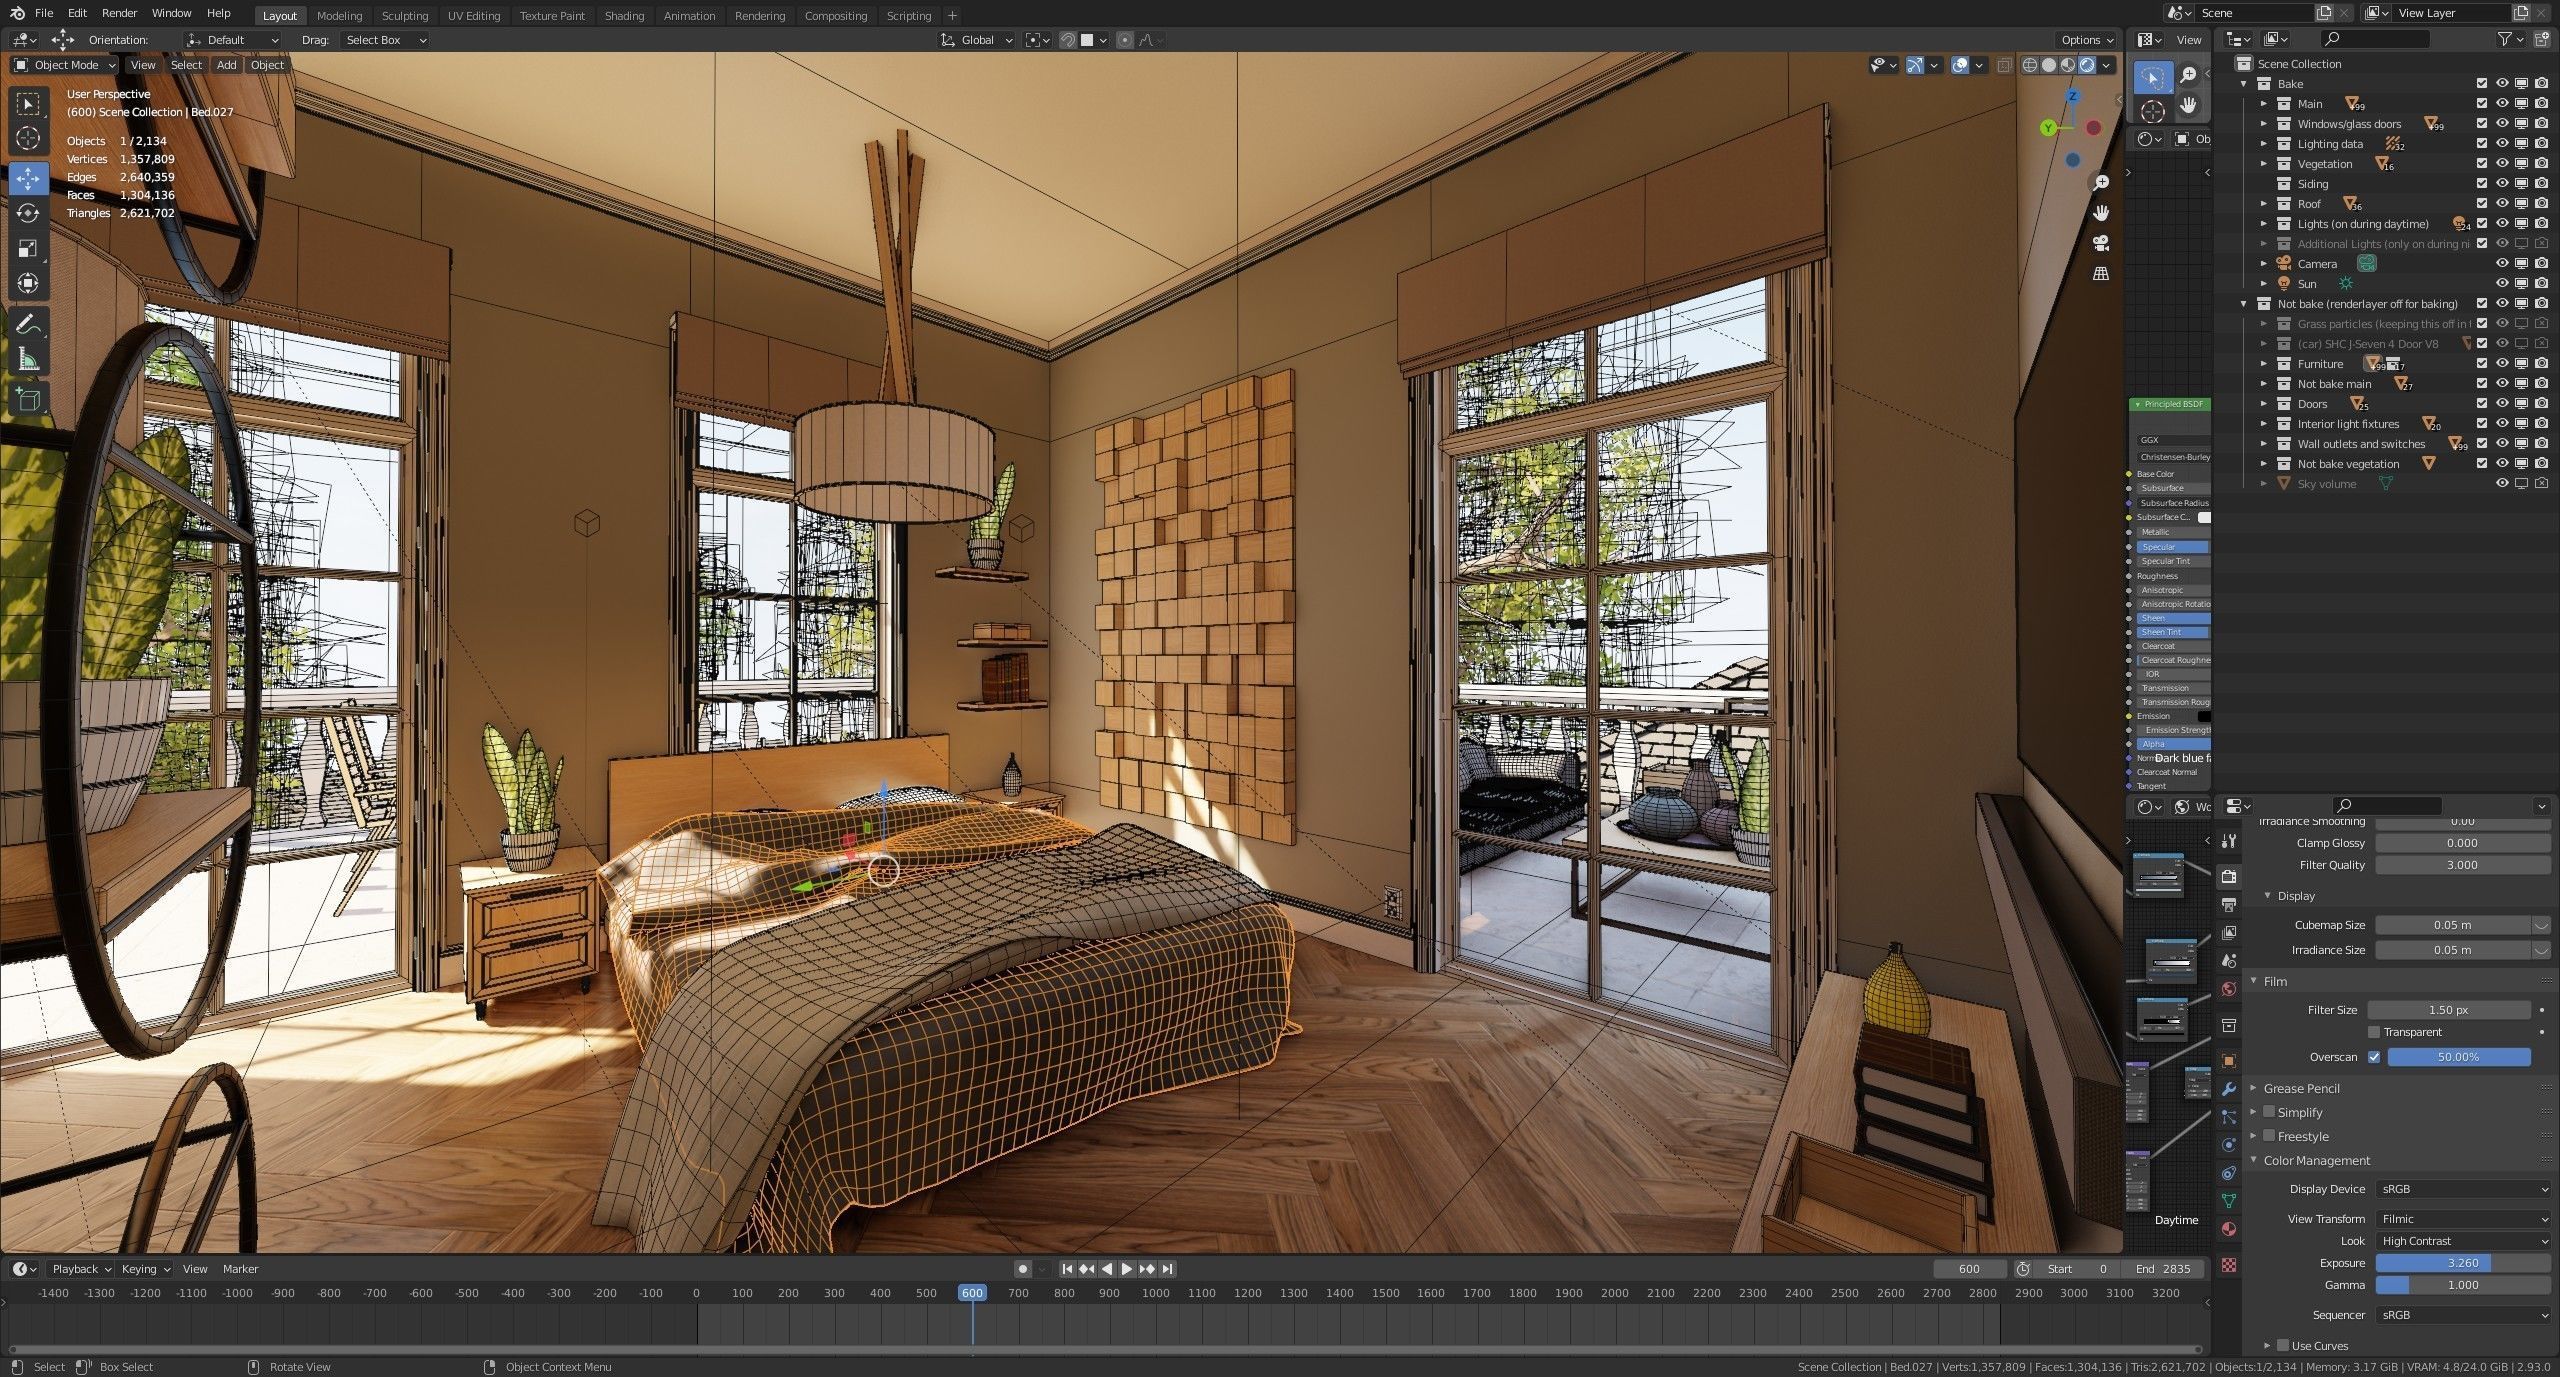Select the Rotate tool in the left toolbar

point(28,213)
